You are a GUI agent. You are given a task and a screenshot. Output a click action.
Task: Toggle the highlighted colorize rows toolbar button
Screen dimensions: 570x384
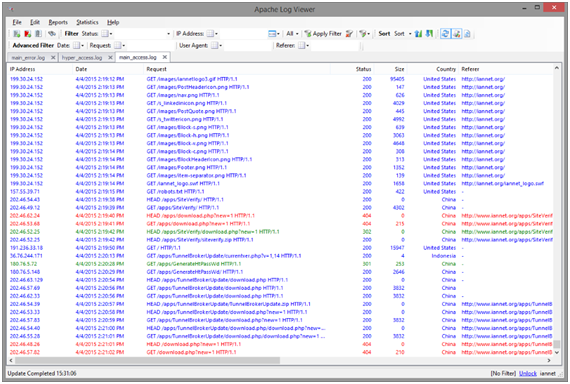(x=457, y=34)
